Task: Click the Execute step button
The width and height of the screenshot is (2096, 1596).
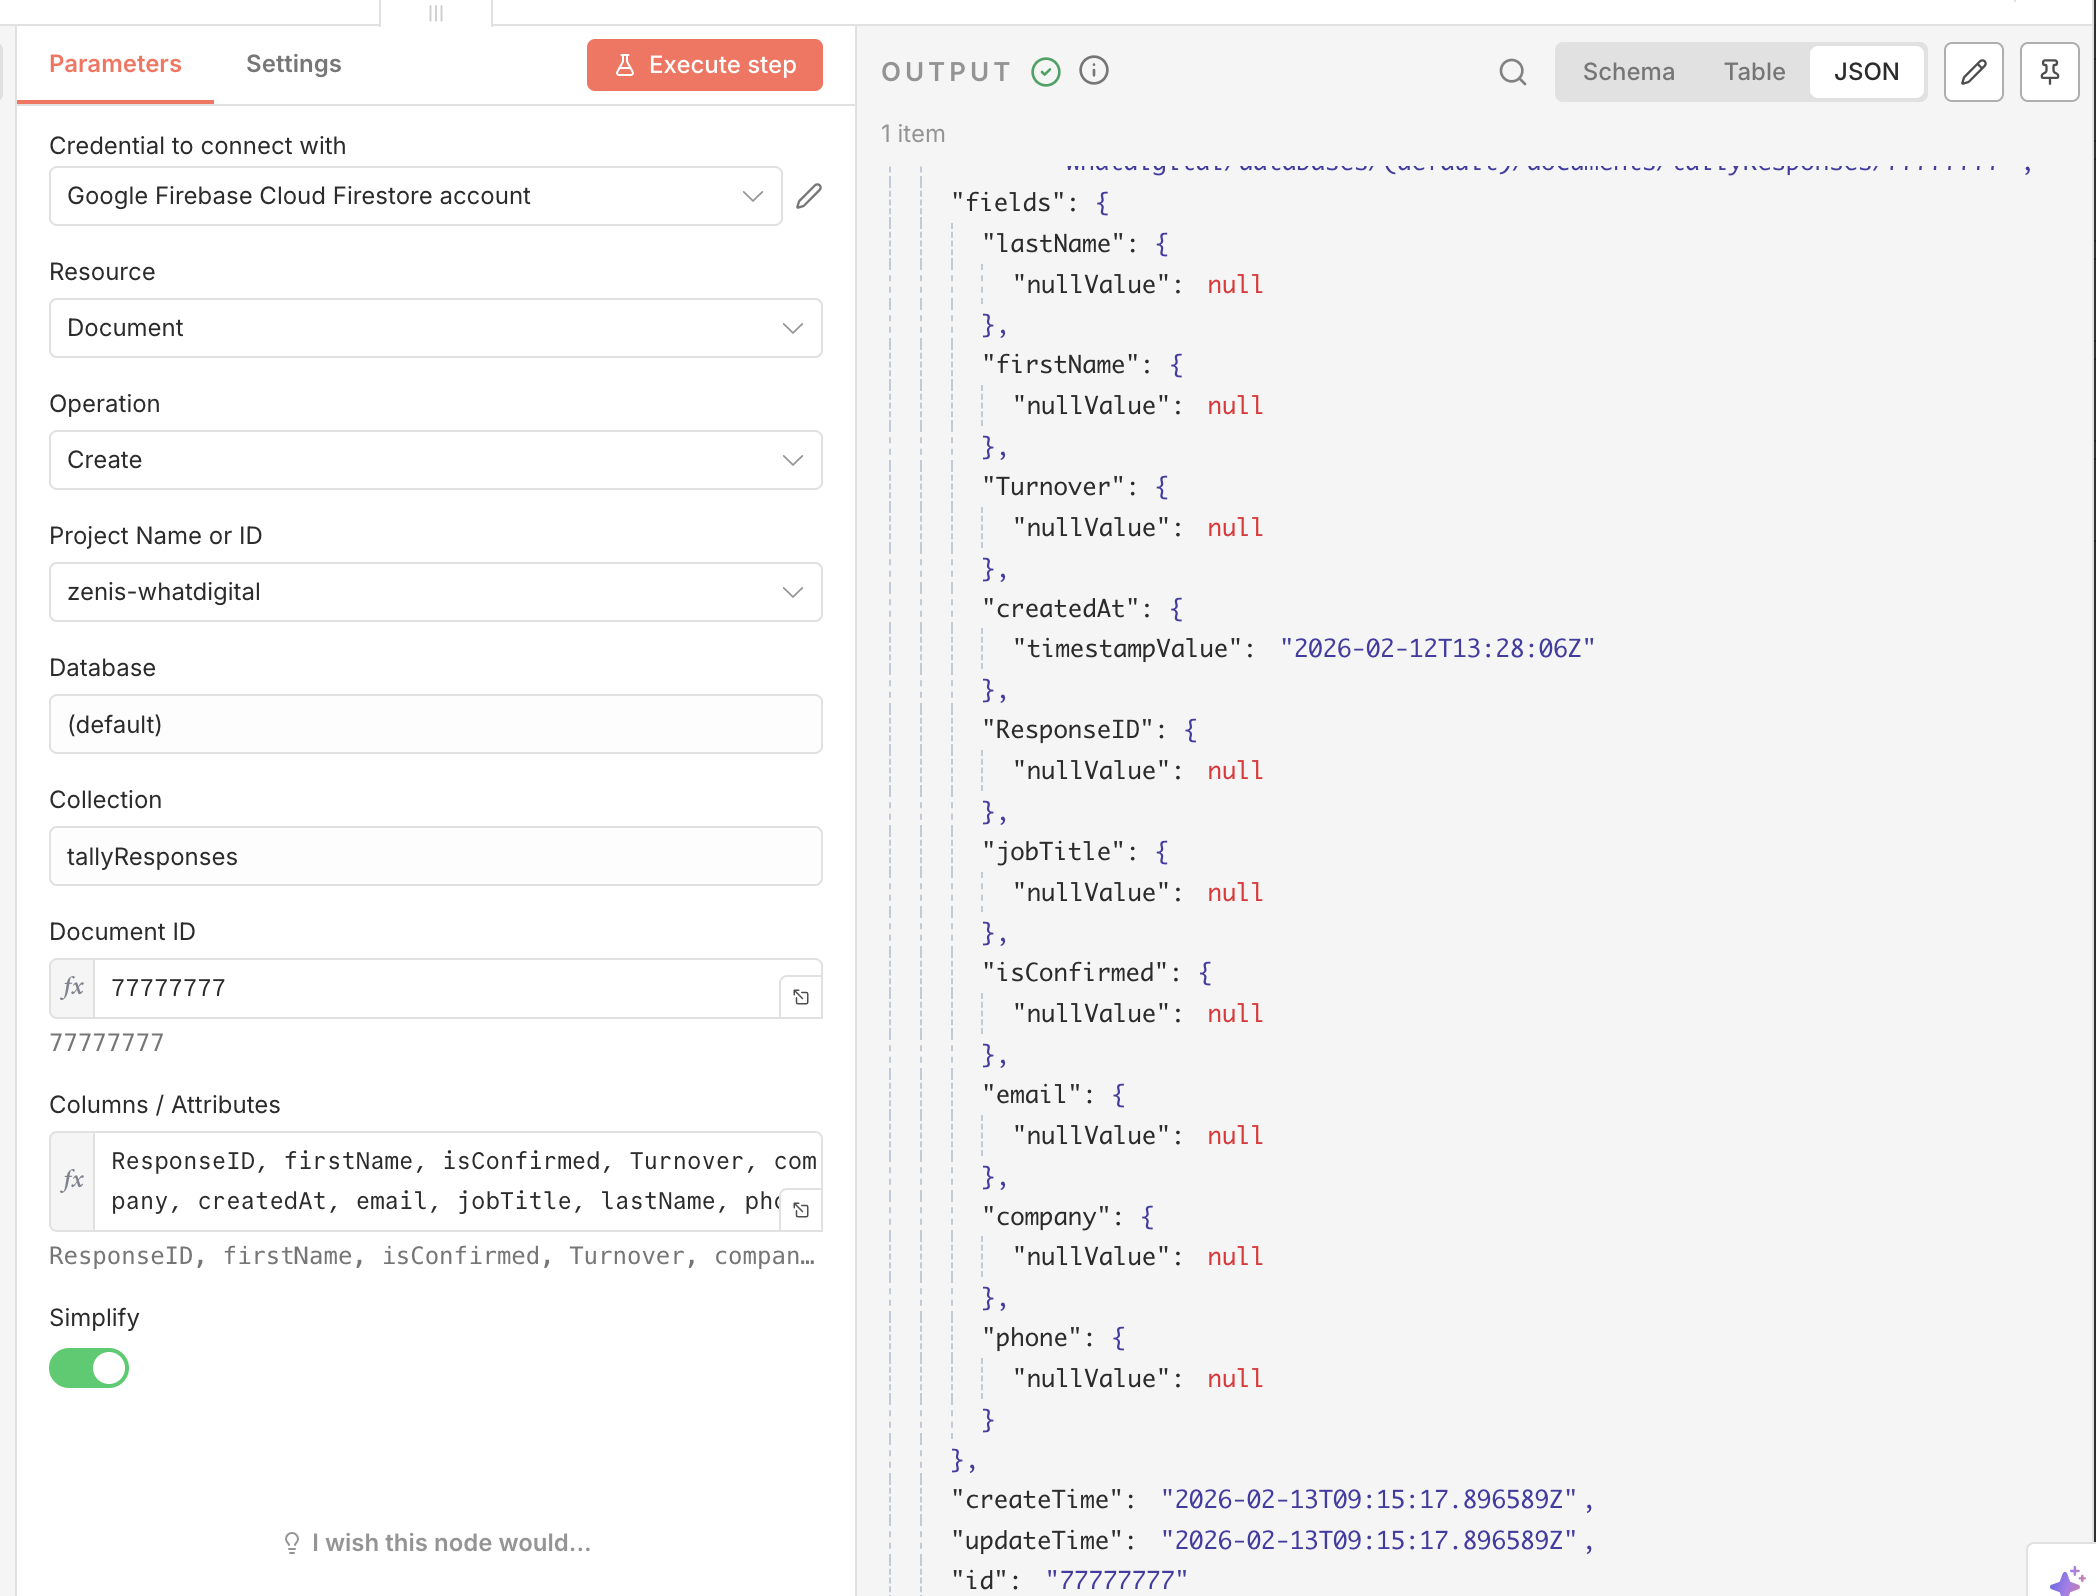Action: [x=705, y=65]
